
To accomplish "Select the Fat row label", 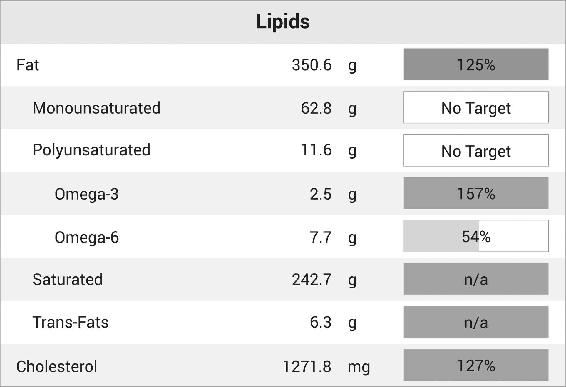I will point(27,65).
